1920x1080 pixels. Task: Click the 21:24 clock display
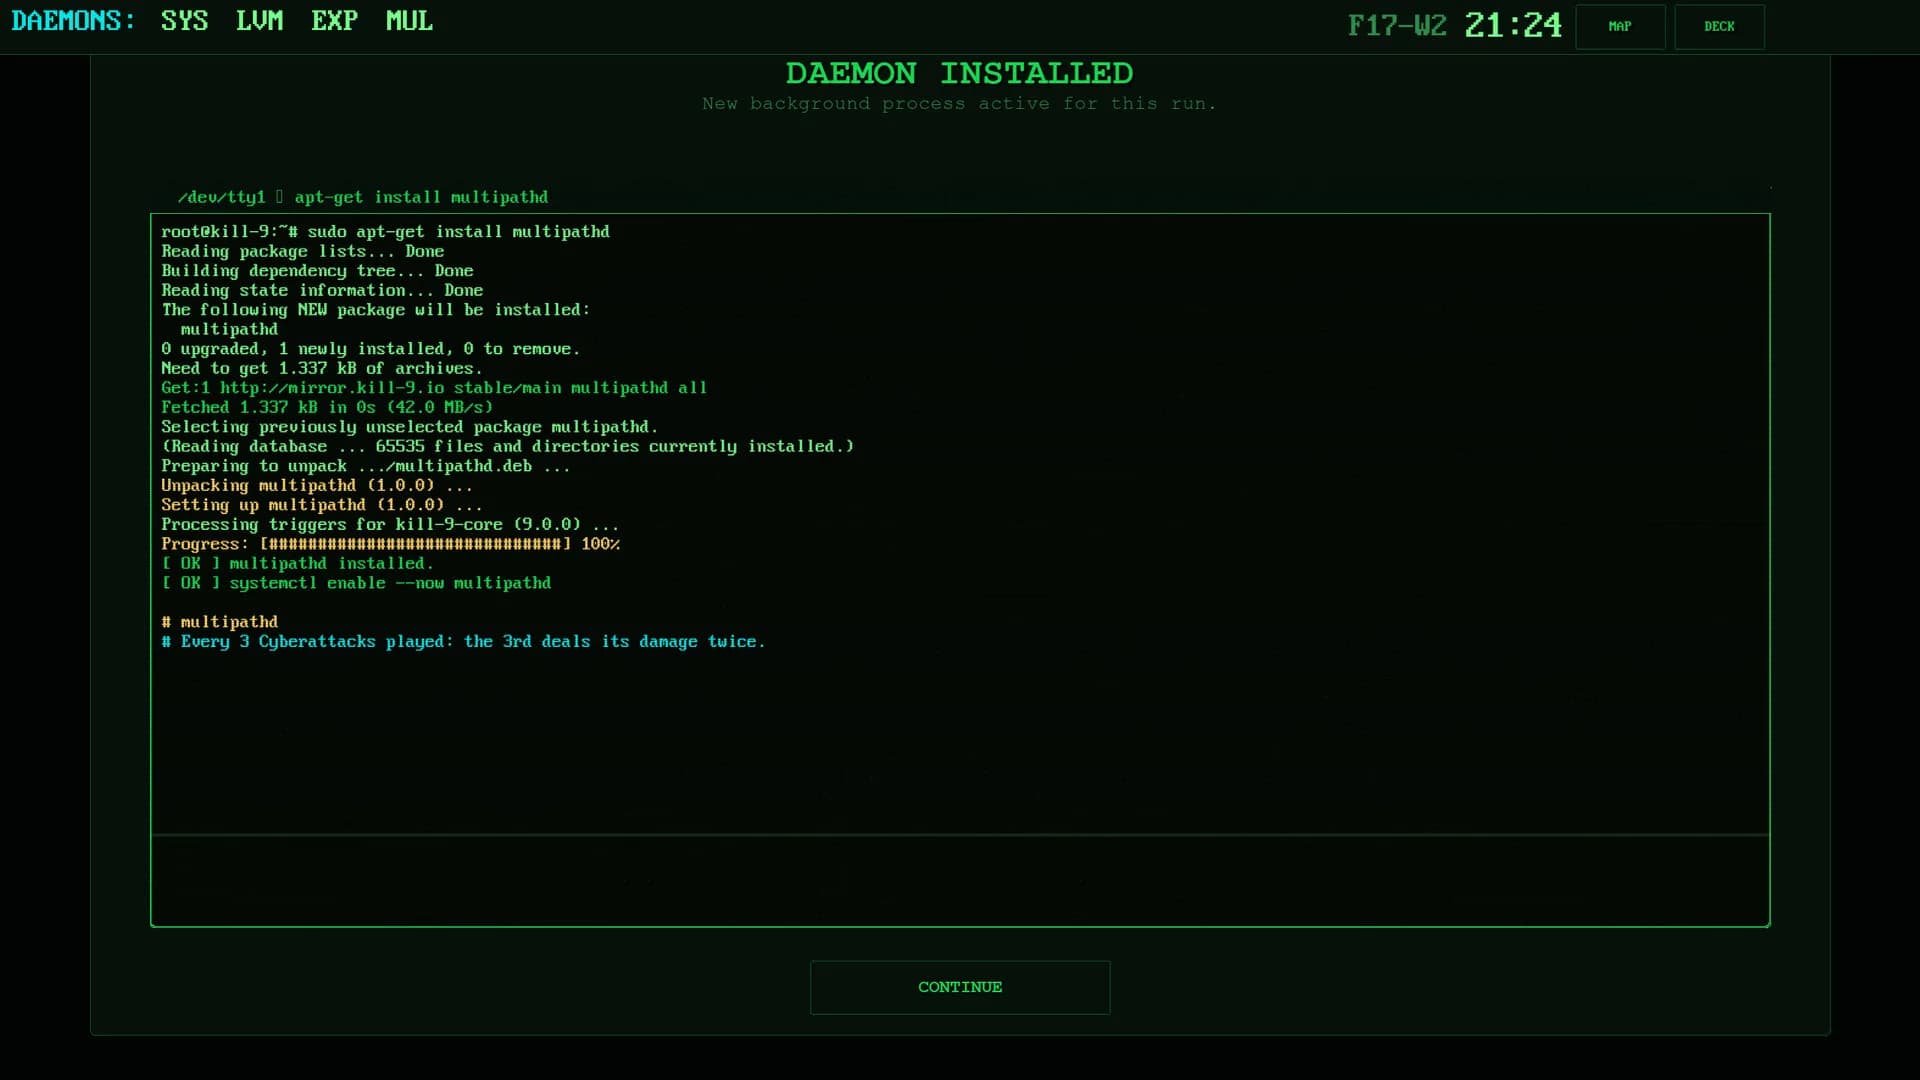(x=1513, y=26)
